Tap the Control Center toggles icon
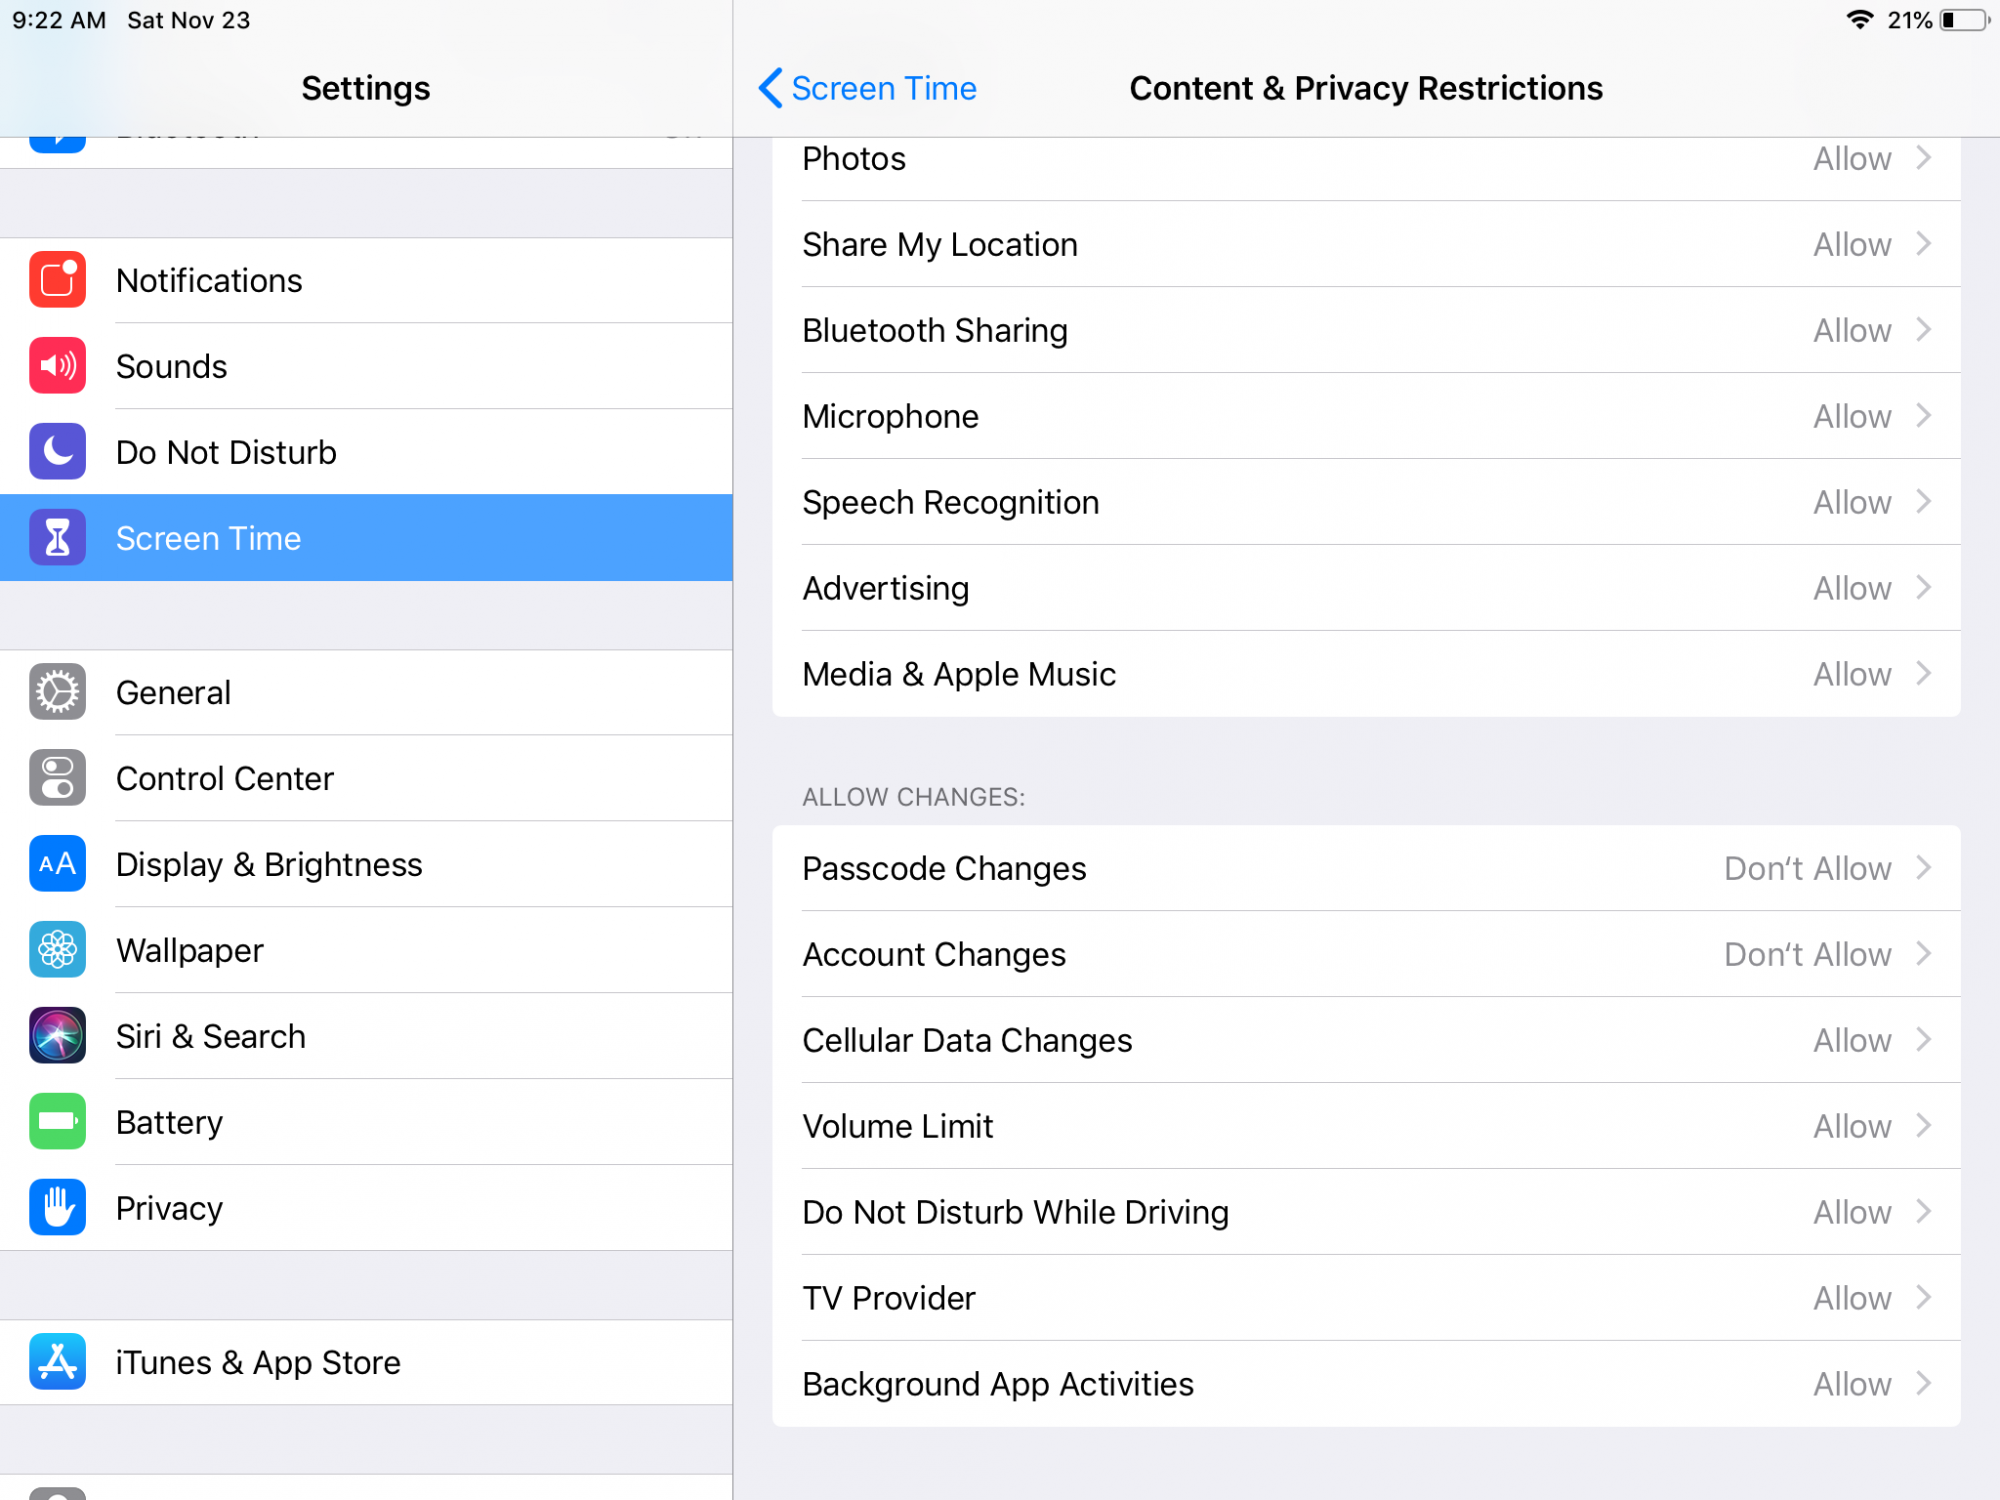 click(x=57, y=778)
